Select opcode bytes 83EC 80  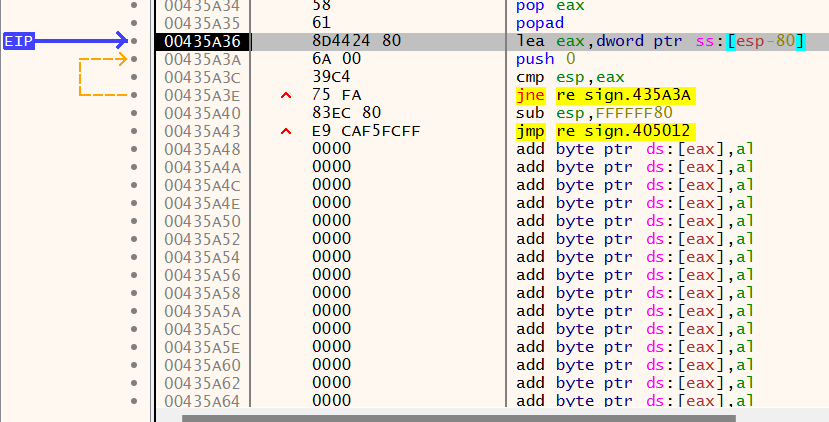346,113
